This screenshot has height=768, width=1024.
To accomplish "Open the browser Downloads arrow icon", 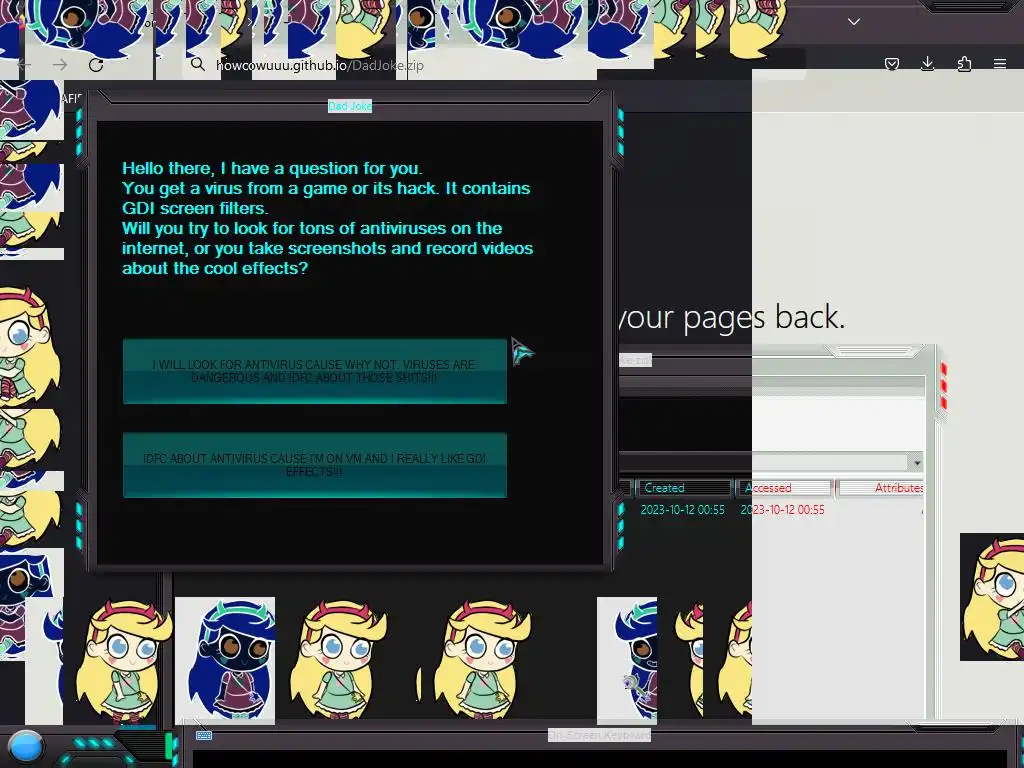I will (x=927, y=63).
